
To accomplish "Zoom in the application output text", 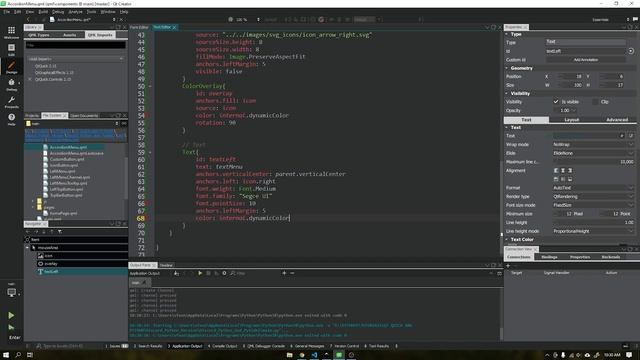I will tap(284, 273).
